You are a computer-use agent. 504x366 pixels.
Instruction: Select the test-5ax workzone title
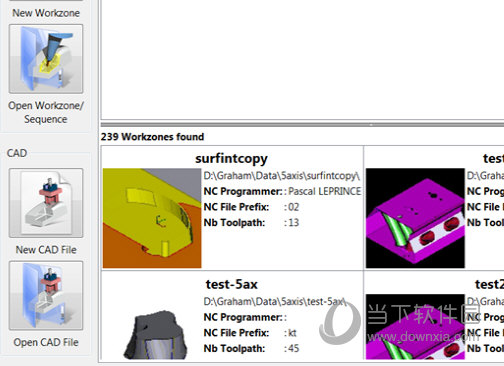(x=231, y=284)
